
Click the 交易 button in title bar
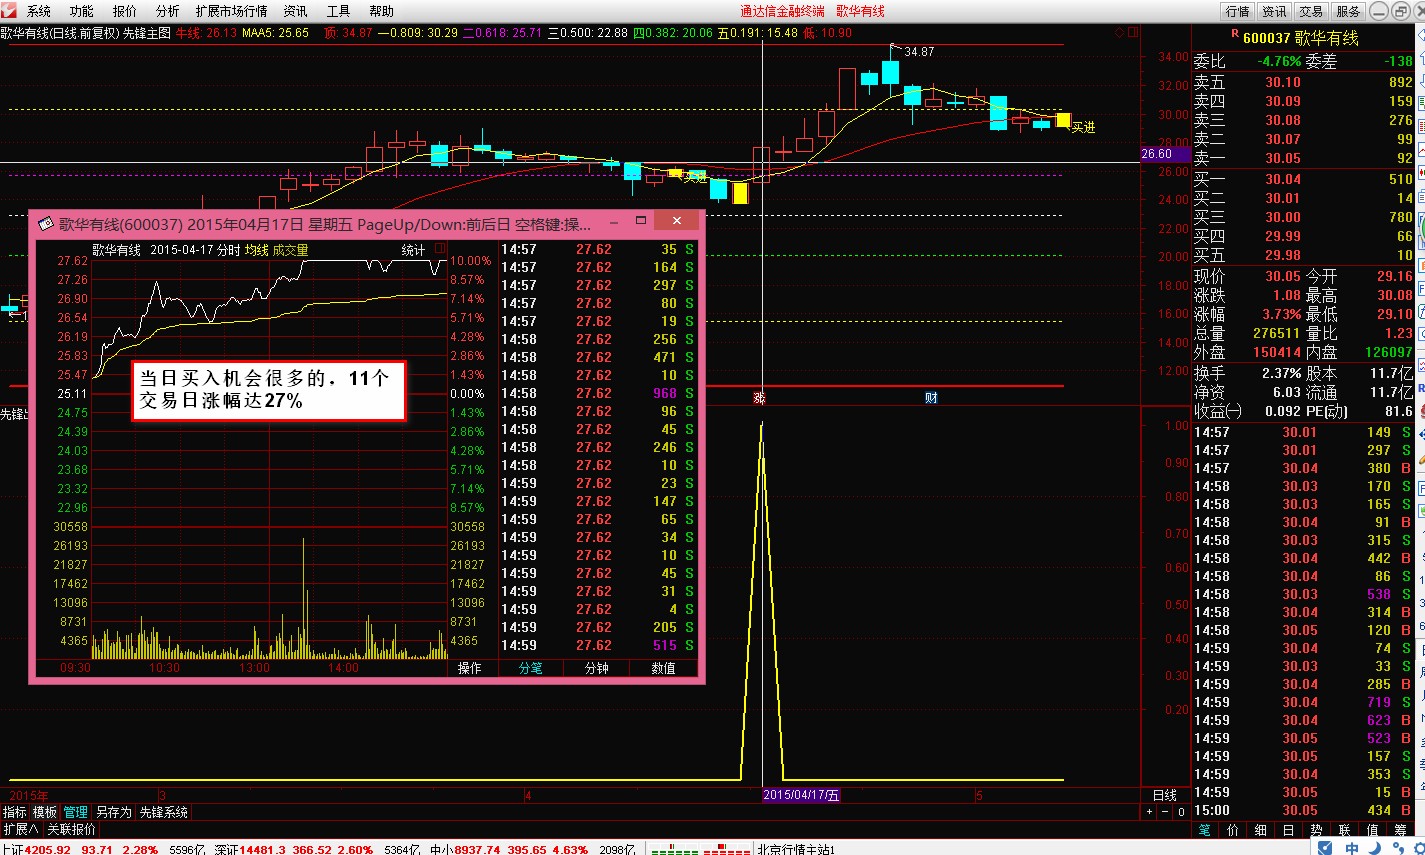[1311, 11]
